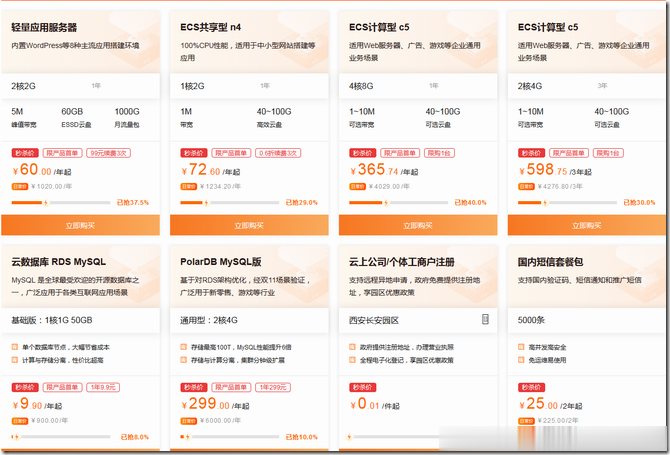Viewport: 670px width, 455px height.
Task: Open the 云上公司/个体工商户注册 title
Action: [x=402, y=261]
